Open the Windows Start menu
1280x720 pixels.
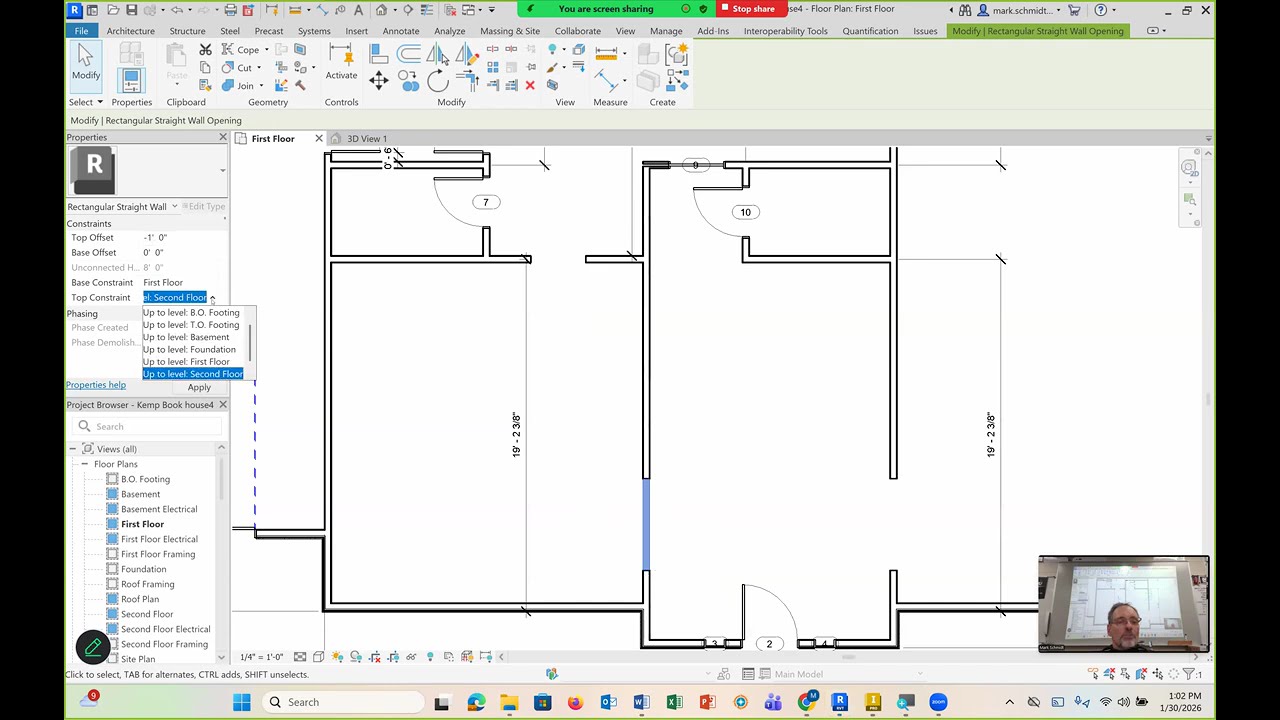pyautogui.click(x=242, y=702)
